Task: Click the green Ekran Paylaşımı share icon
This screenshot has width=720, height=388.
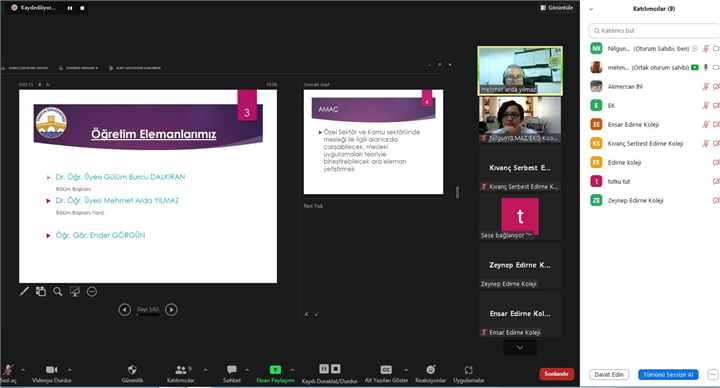Action: (275, 370)
